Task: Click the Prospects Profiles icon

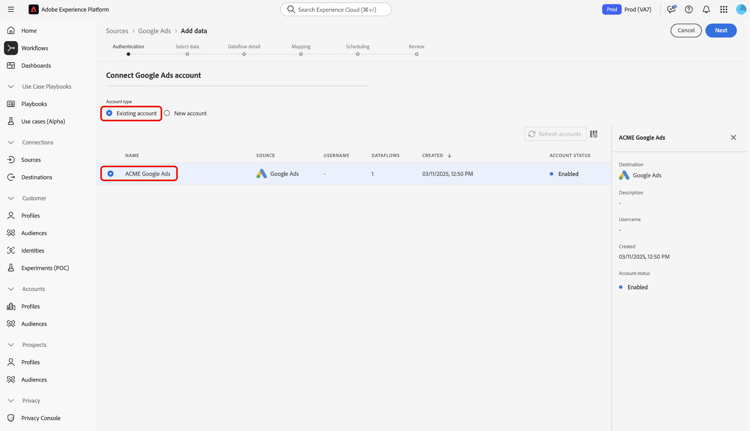Action: [11, 362]
